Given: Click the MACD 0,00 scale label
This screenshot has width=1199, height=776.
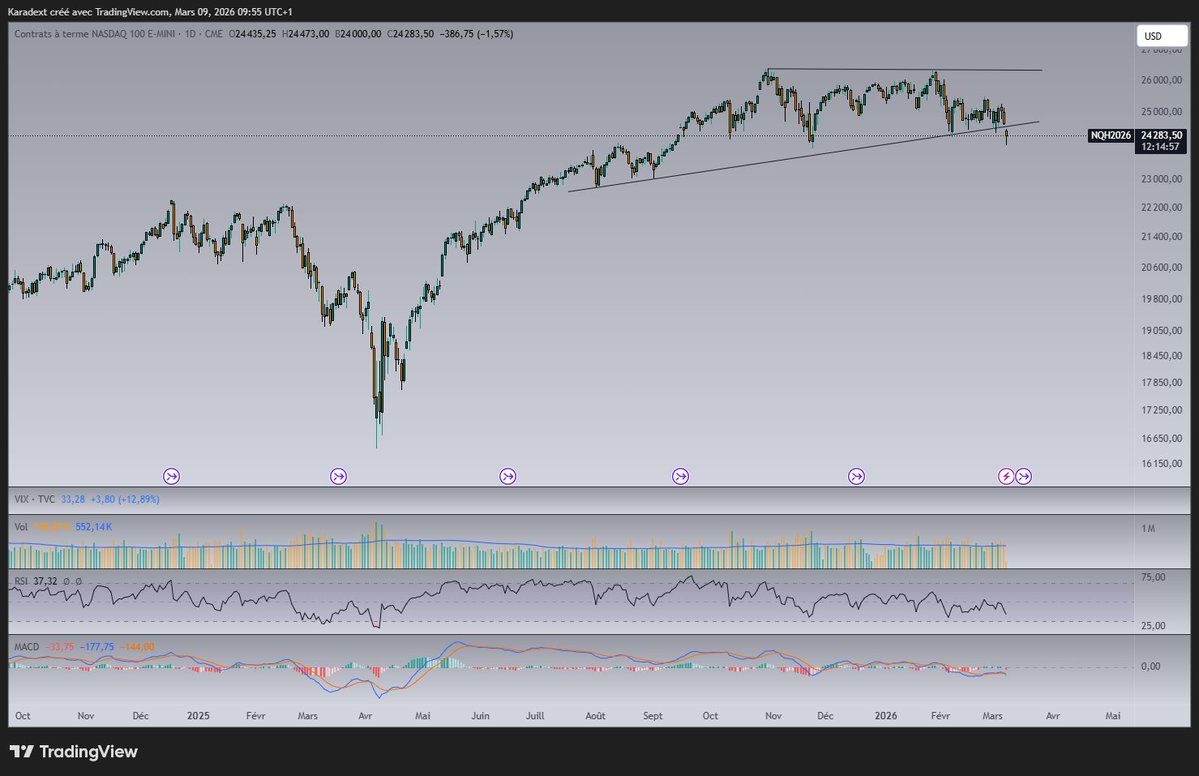Looking at the screenshot, I should pos(1151,667).
